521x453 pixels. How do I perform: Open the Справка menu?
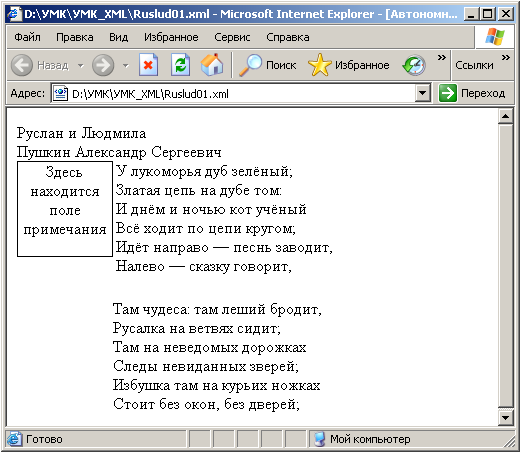pos(288,37)
